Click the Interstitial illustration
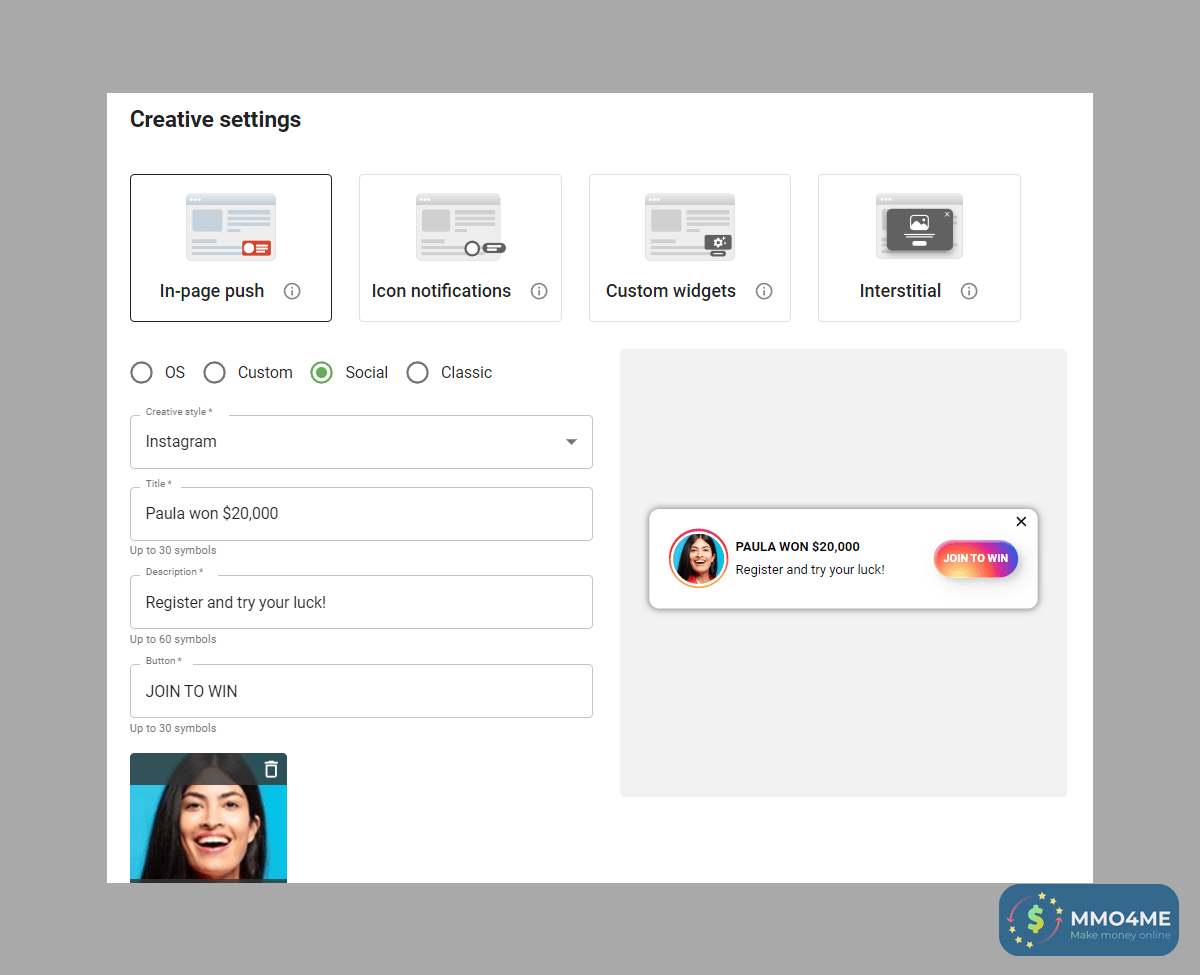The height and width of the screenshot is (975, 1200). tap(919, 227)
